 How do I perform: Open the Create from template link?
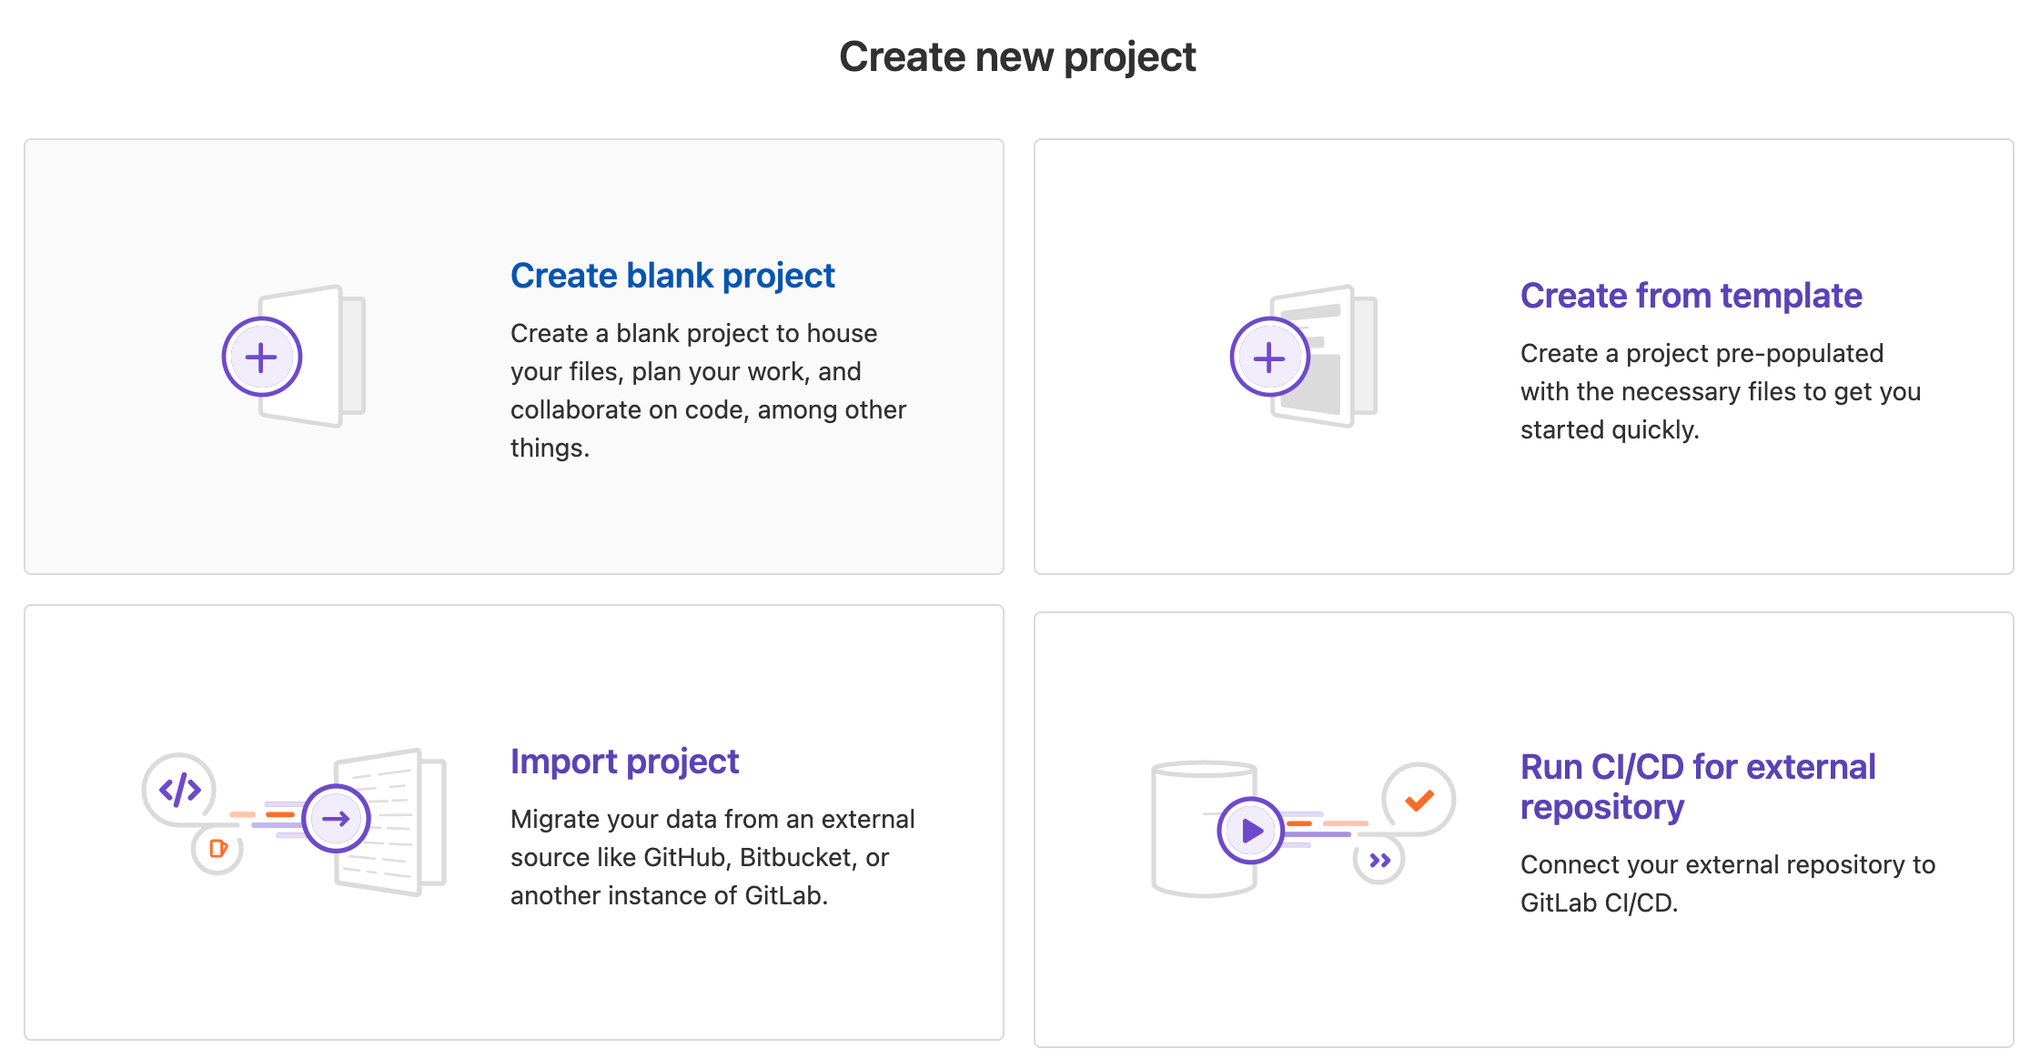(x=1690, y=296)
